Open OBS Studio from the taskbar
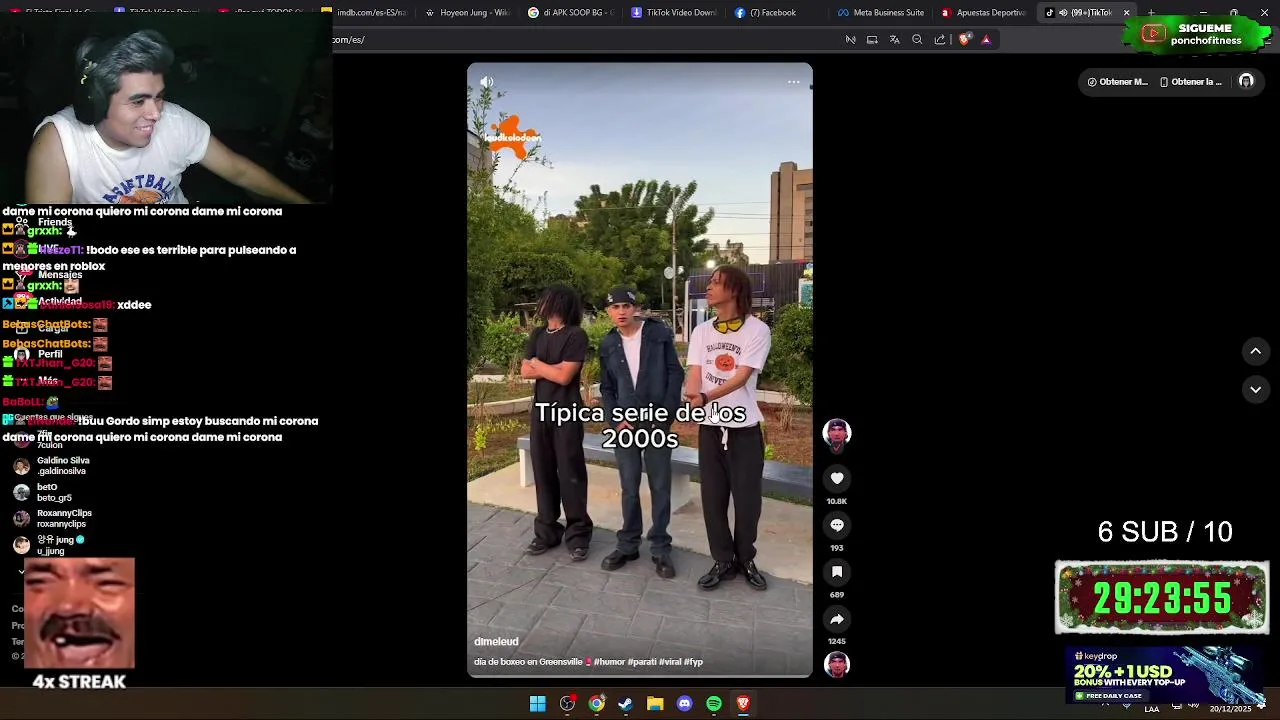The width and height of the screenshot is (1280, 720). pyautogui.click(x=567, y=704)
